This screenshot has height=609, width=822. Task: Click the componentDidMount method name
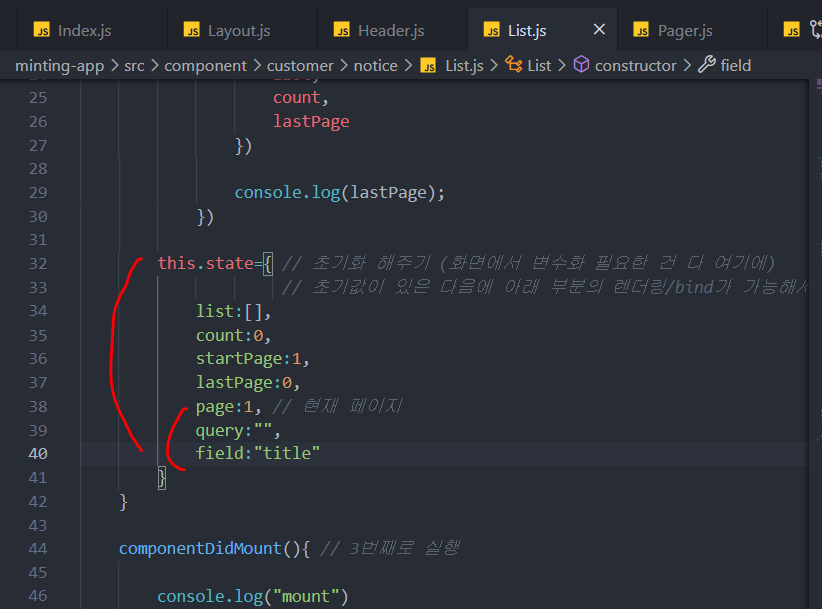click(200, 548)
